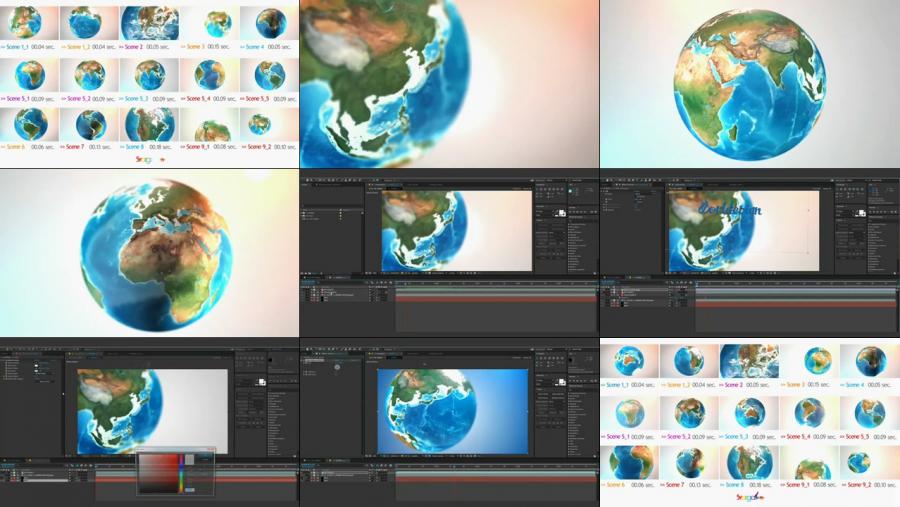The height and width of the screenshot is (507, 900).
Task: Open the large Africa and India globe preview
Action: pos(749,84)
